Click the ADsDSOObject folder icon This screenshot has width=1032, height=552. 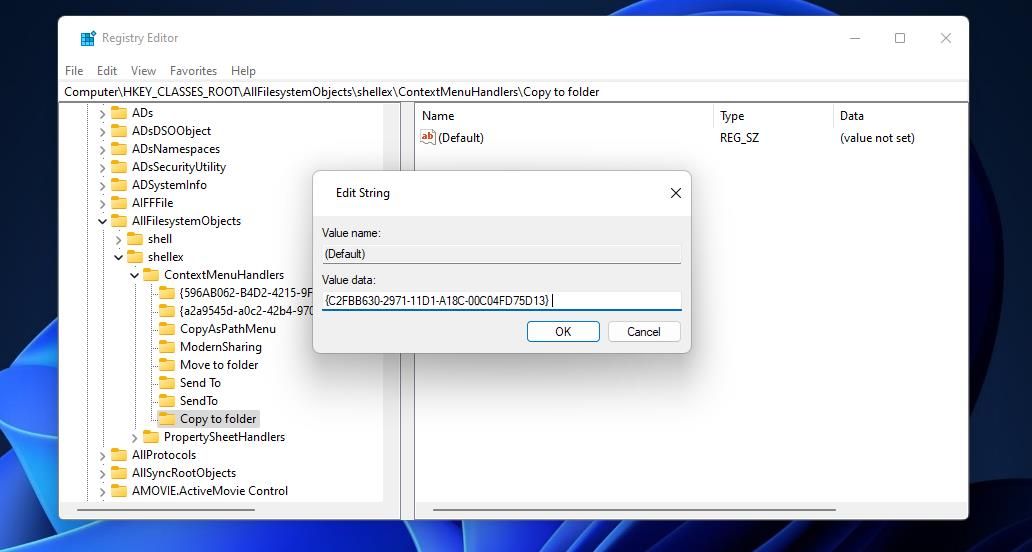119,131
